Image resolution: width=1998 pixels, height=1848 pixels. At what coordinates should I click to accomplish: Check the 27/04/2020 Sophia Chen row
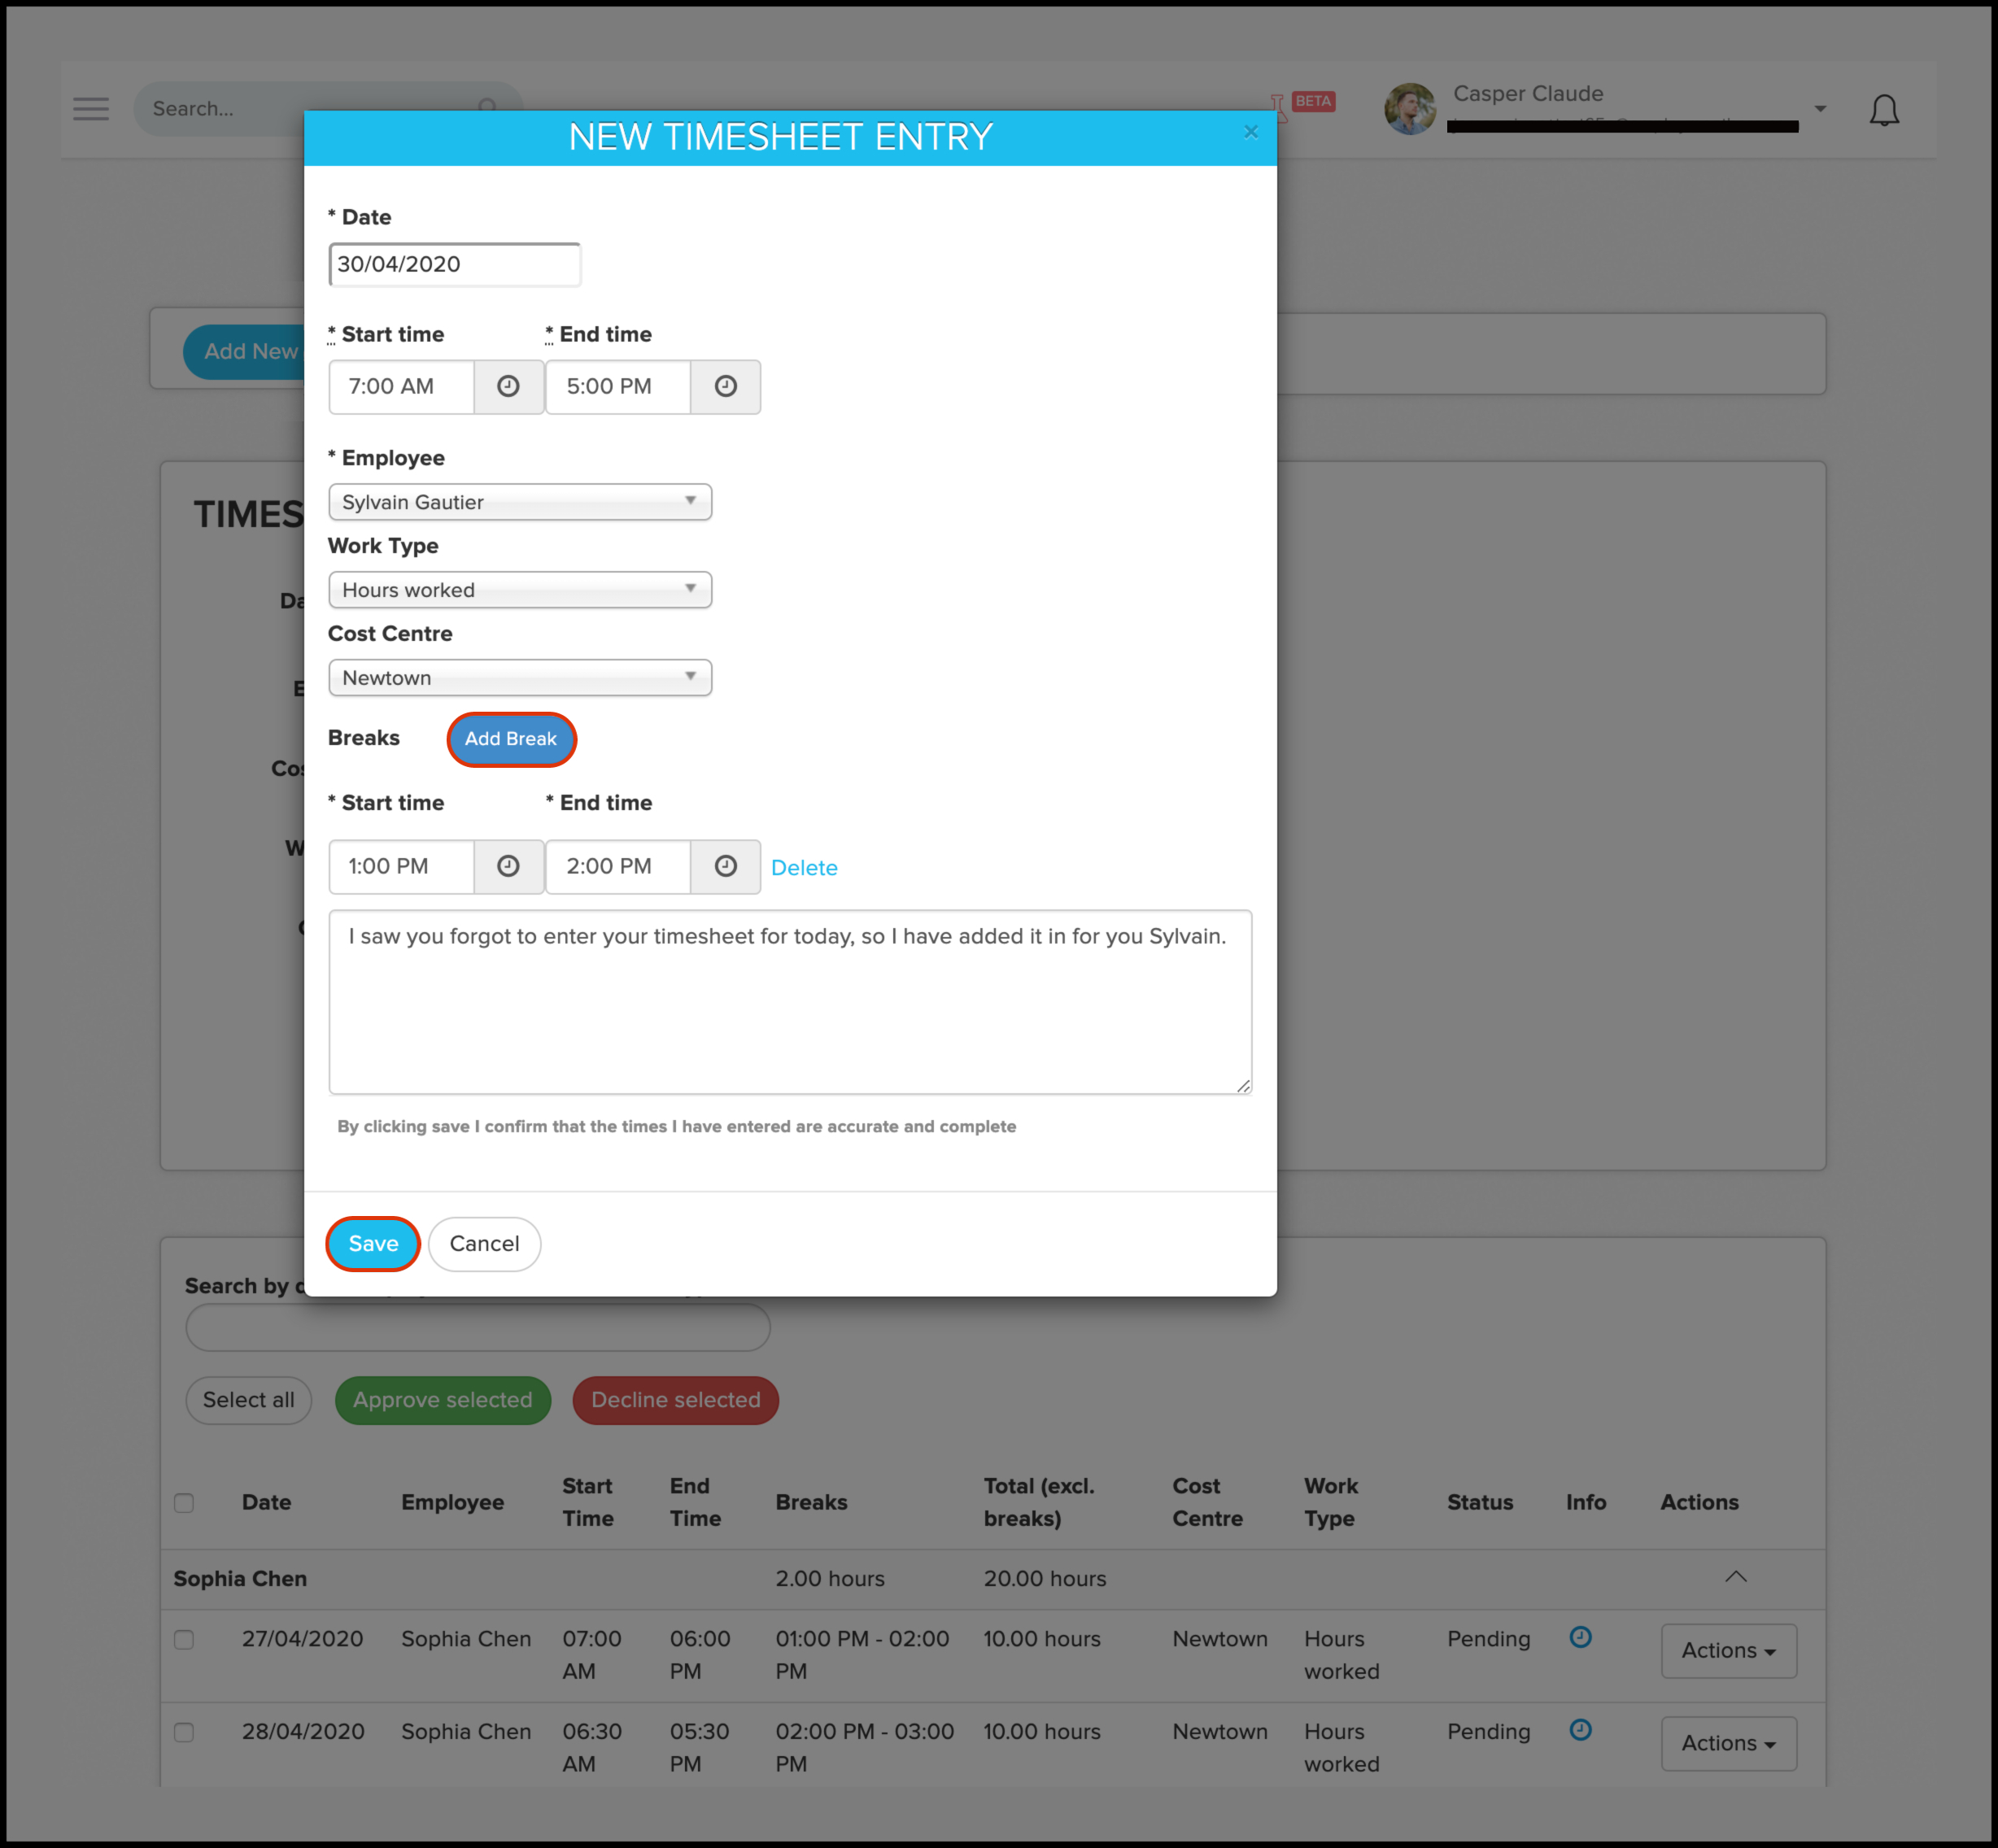coord(184,1639)
